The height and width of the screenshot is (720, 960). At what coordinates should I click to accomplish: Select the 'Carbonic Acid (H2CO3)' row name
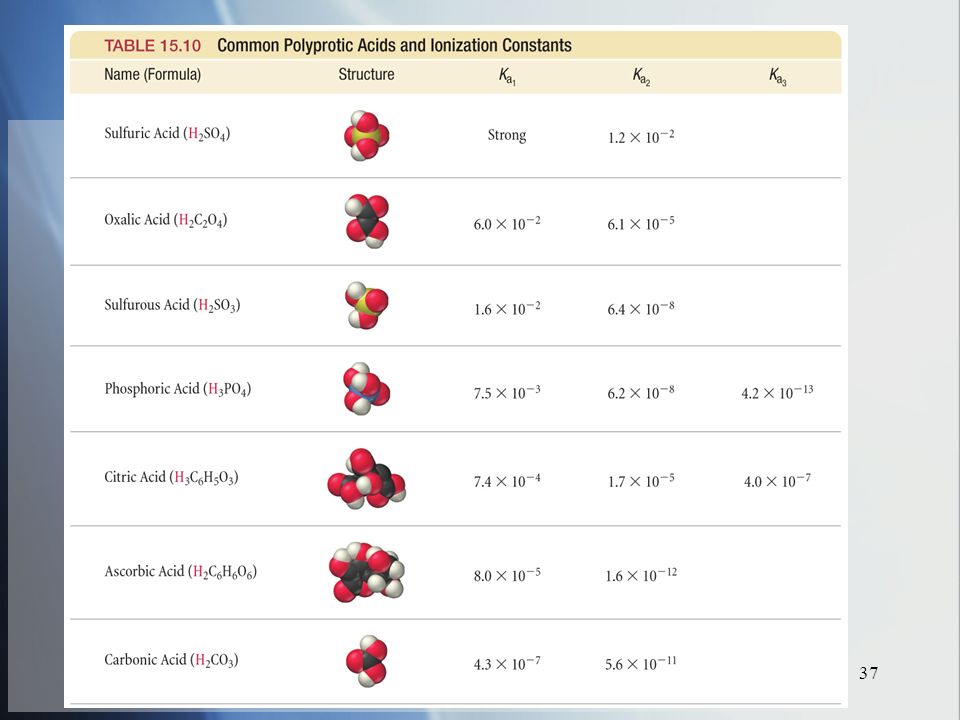171,660
